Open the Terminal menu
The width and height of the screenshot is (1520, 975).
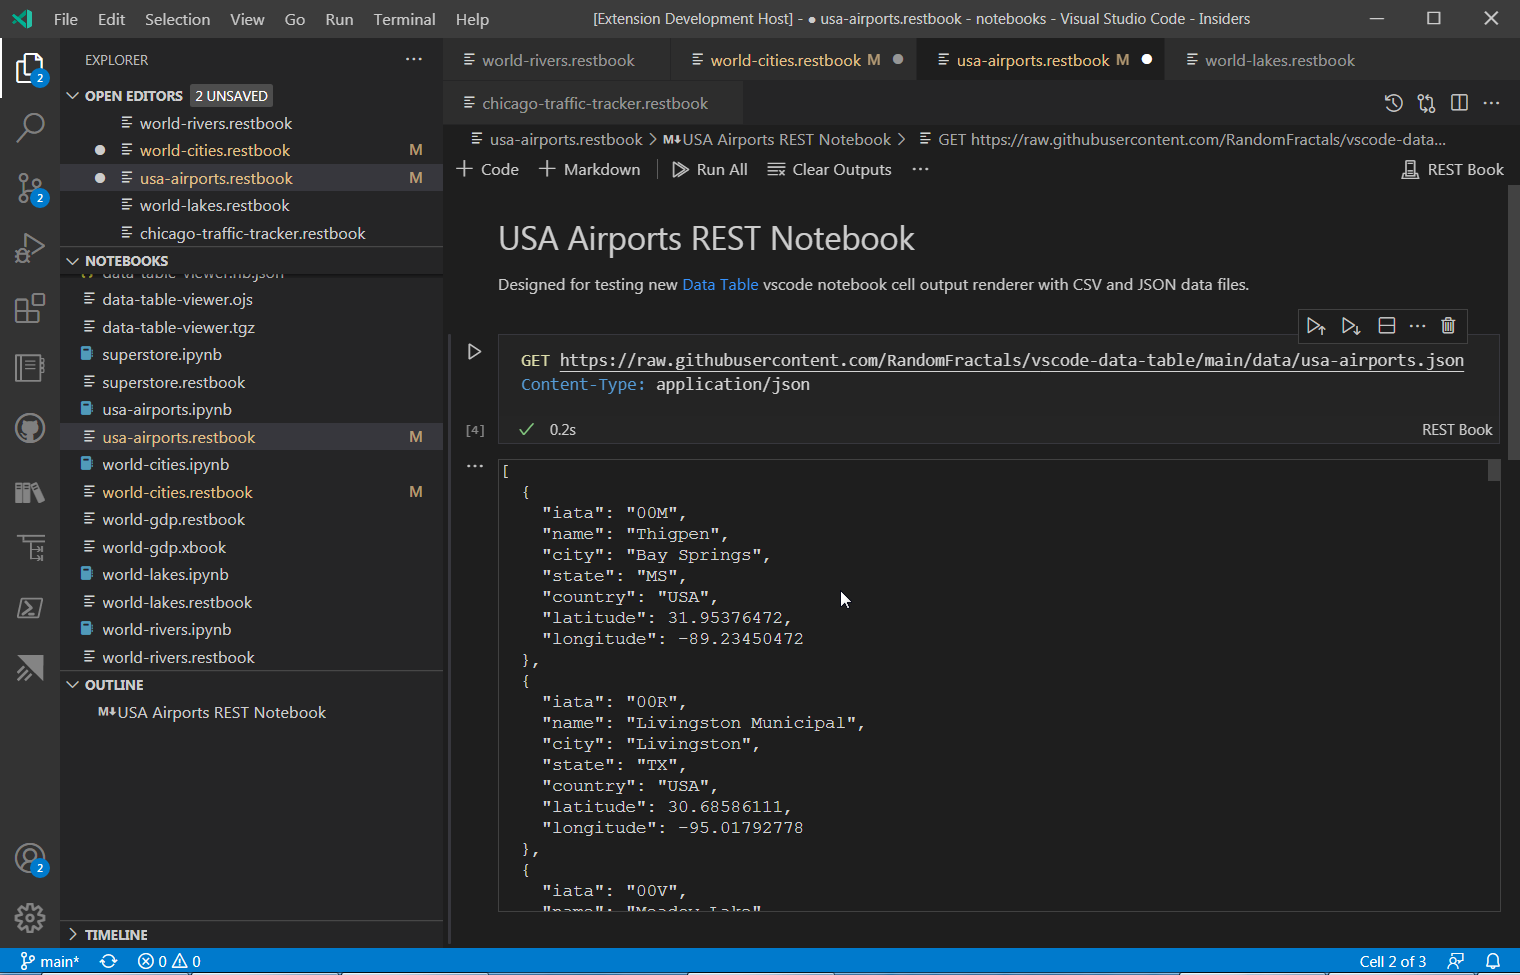[404, 19]
